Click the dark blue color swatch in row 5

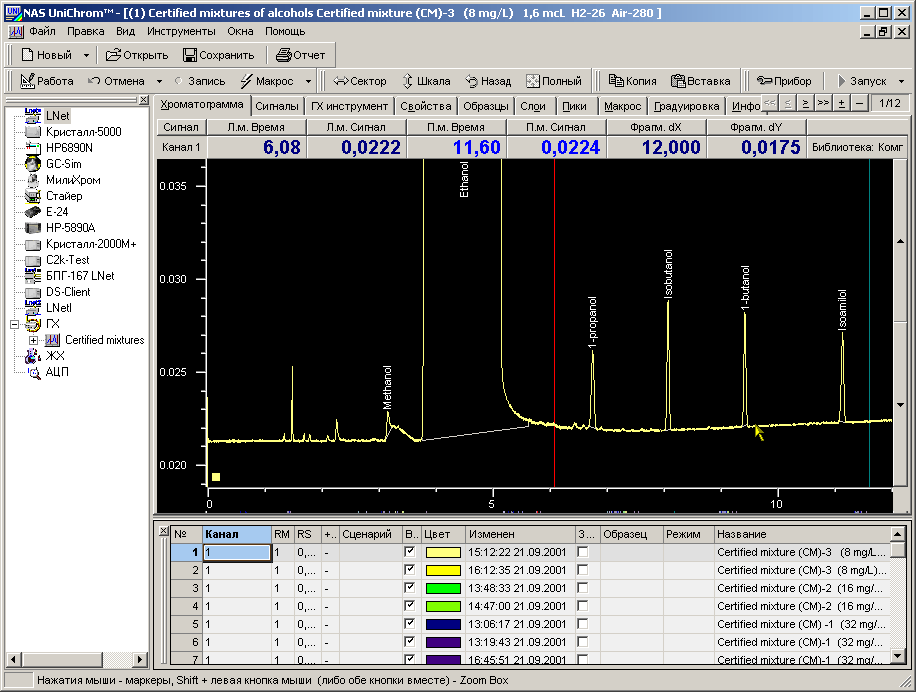[x=443, y=625]
